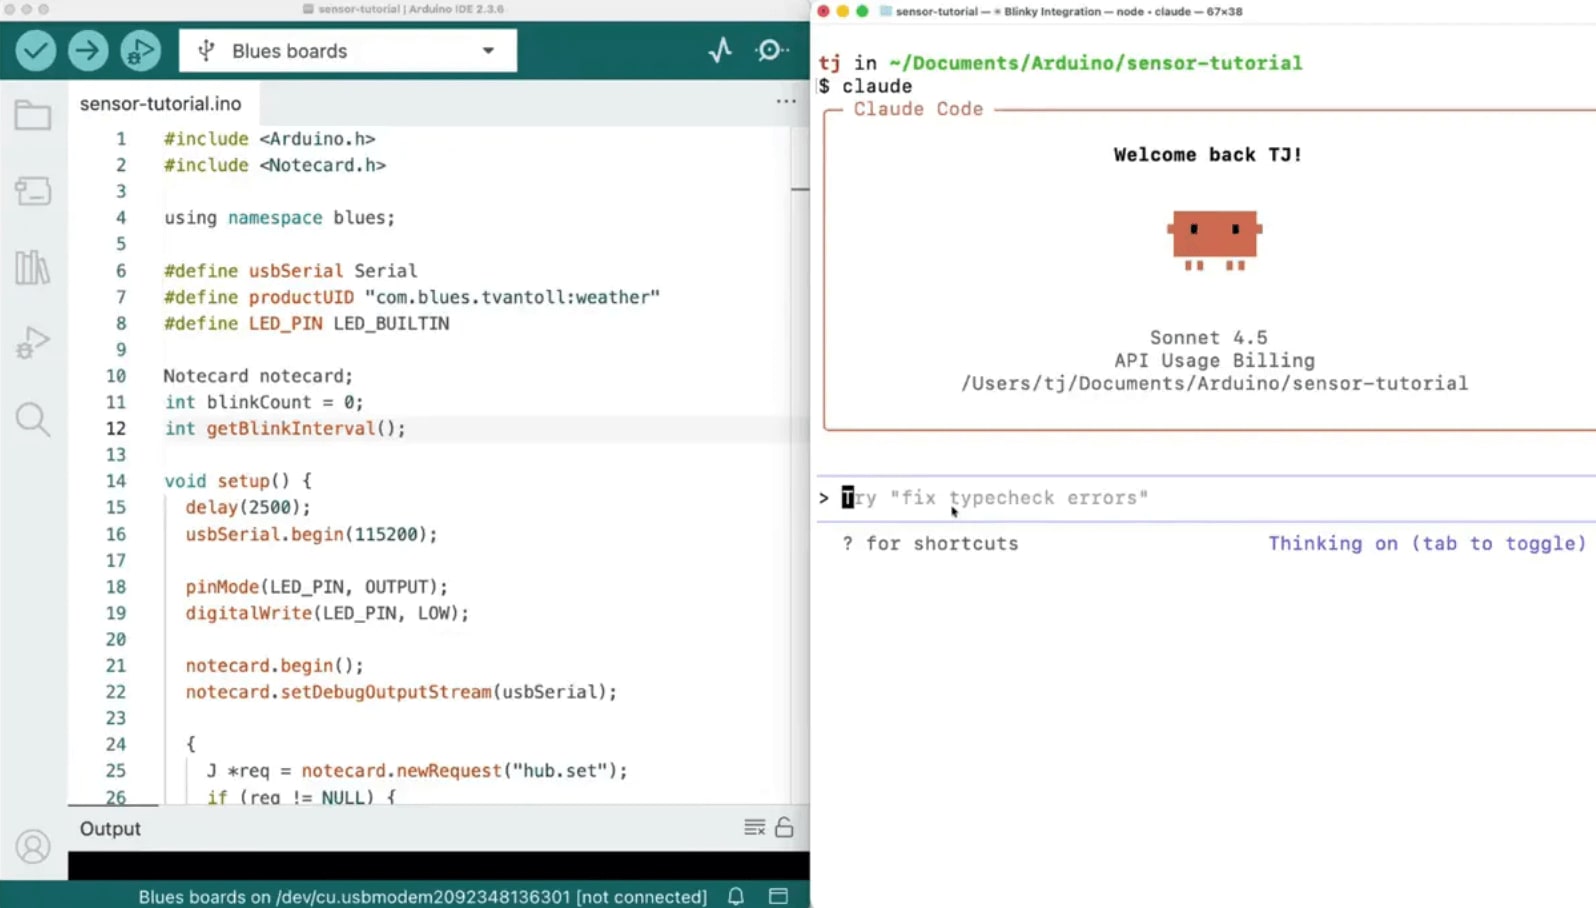Click the hub.set newRequest line 25
The width and height of the screenshot is (1596, 908).
(417, 771)
